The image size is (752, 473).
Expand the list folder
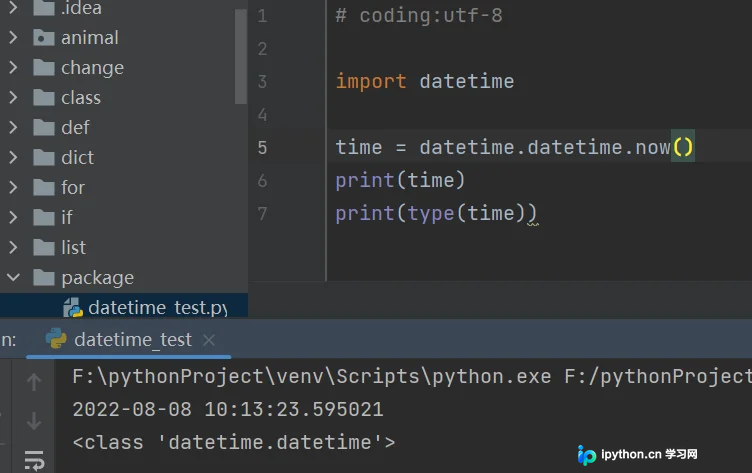(13, 248)
